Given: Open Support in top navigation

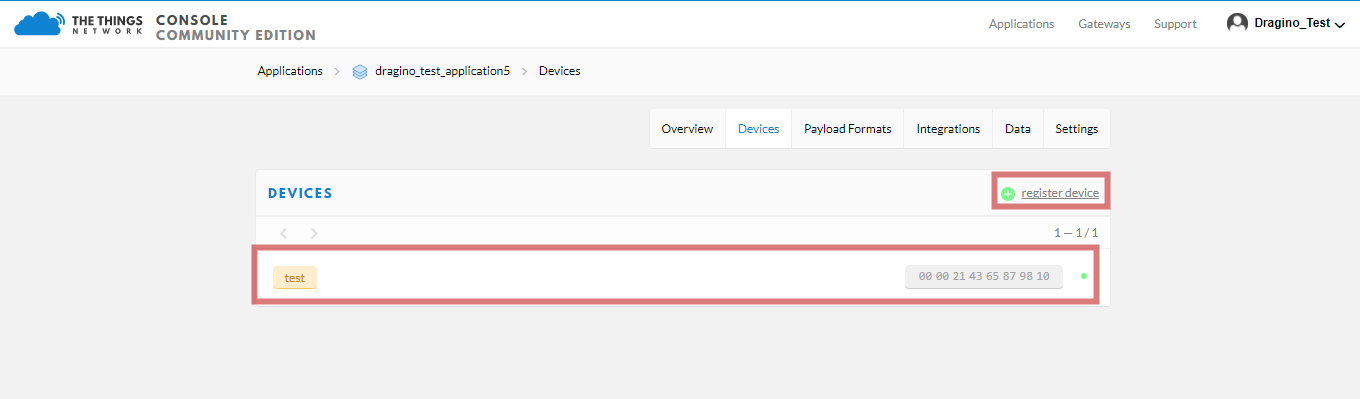Looking at the screenshot, I should (1175, 24).
